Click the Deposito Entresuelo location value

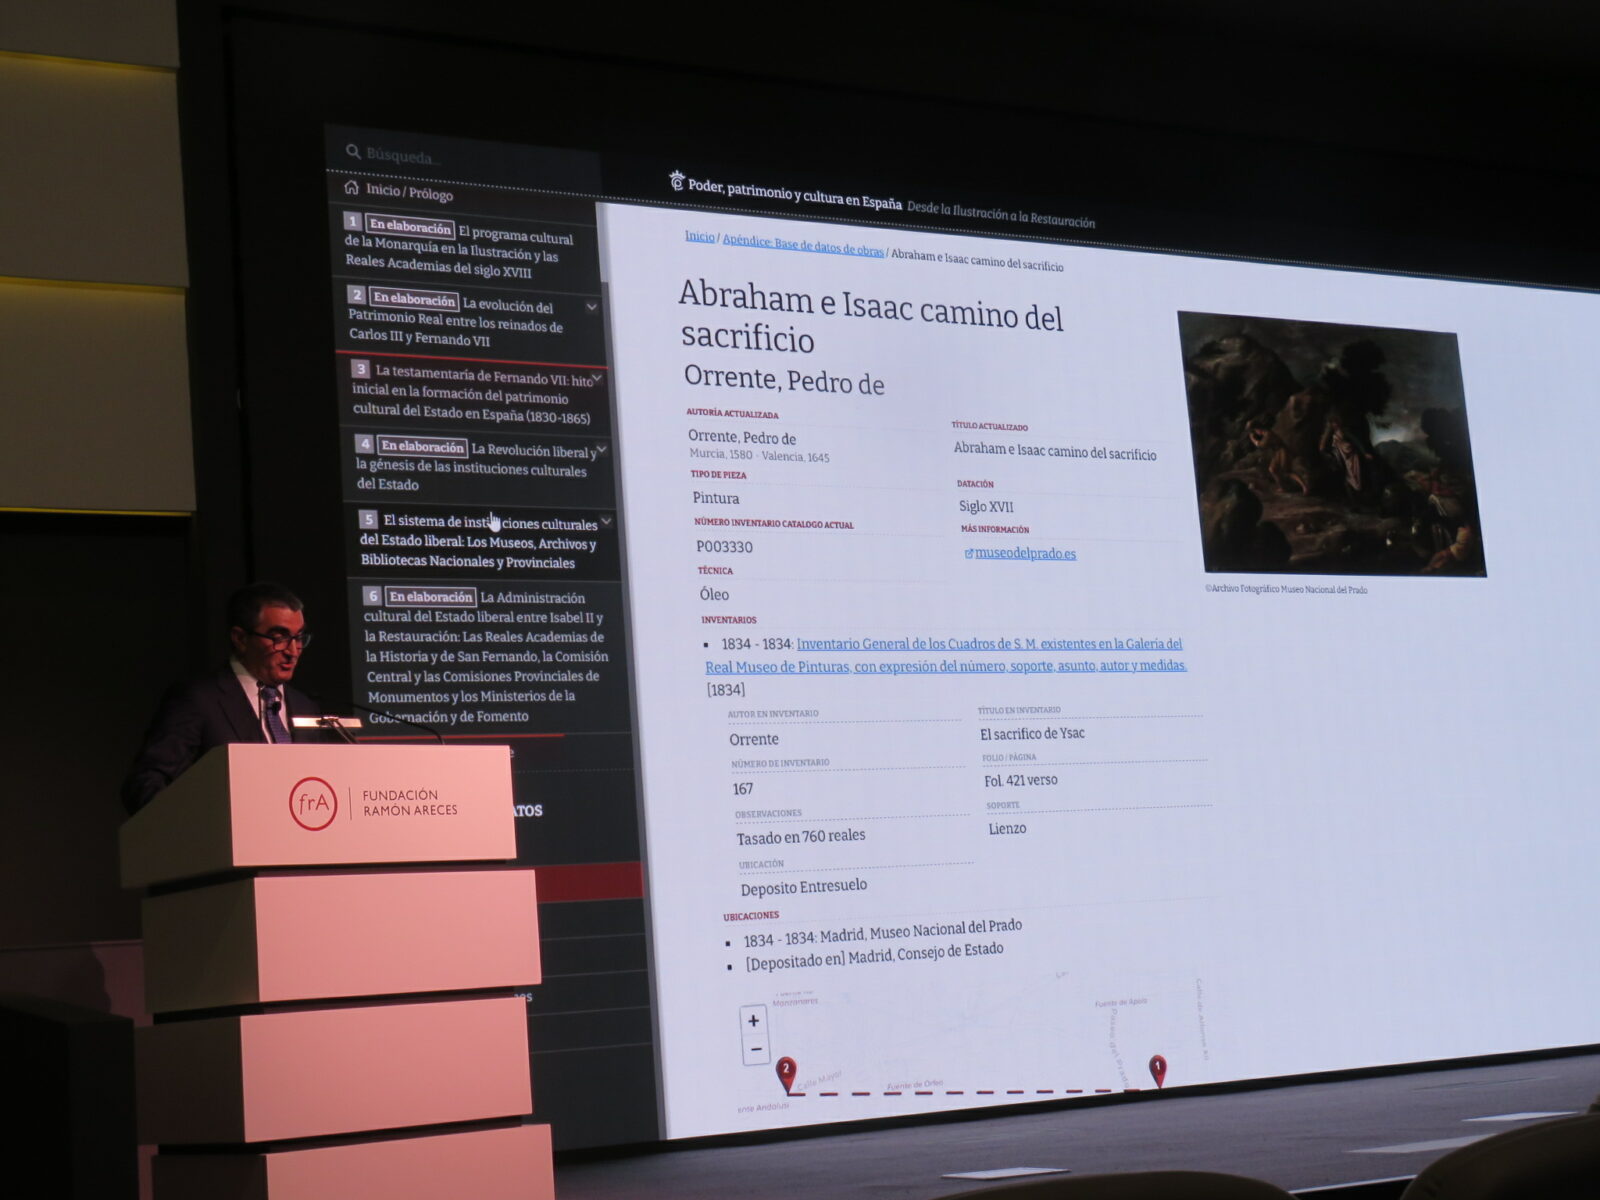[x=804, y=887]
